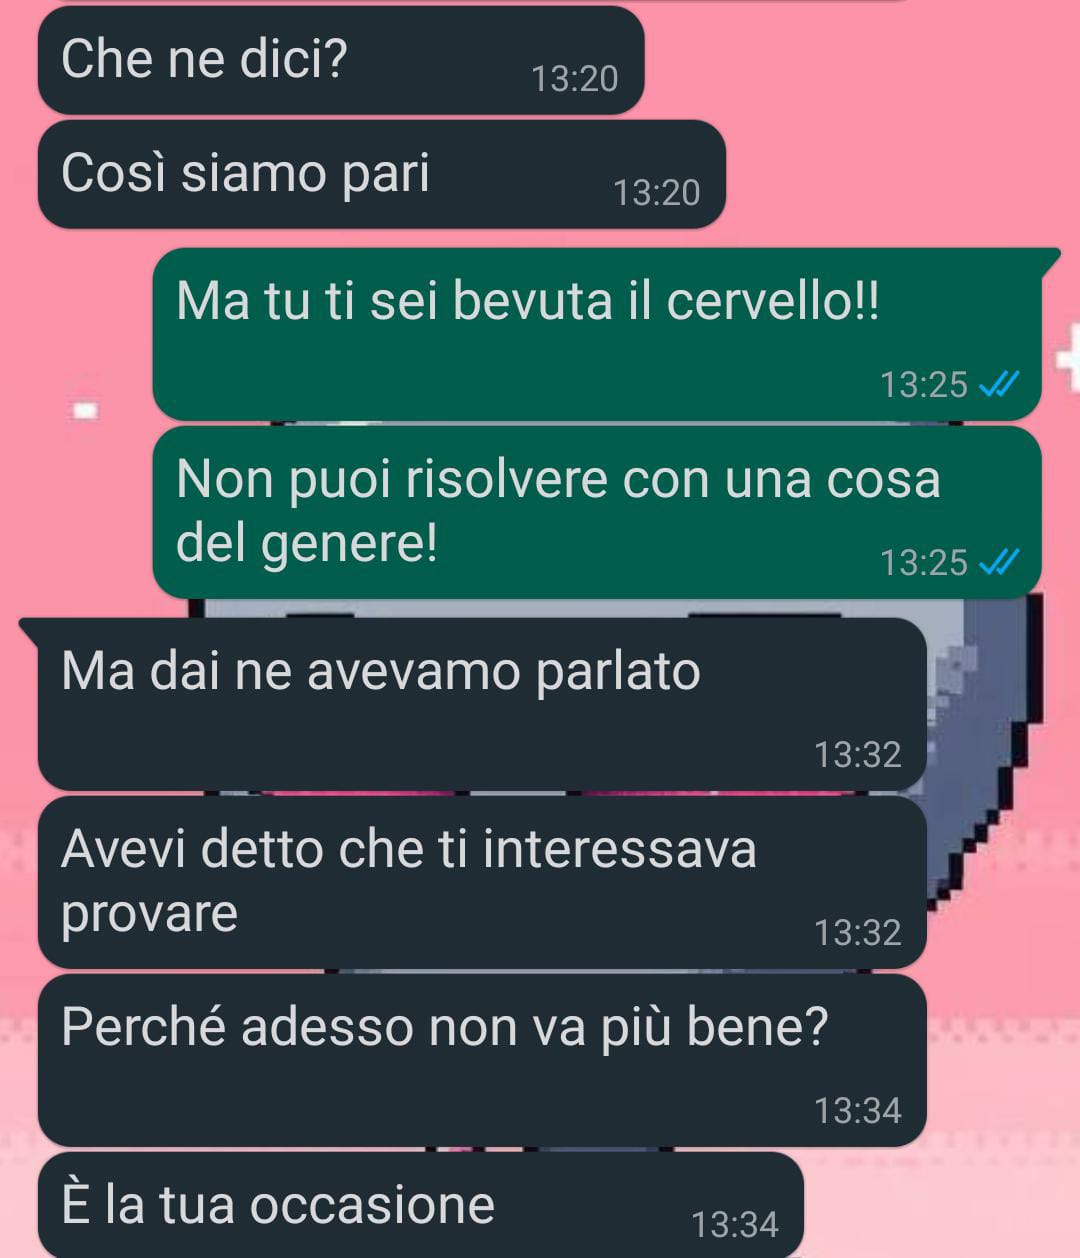Viewport: 1080px width, 1258px height.
Task: Select the 'Avevi detto che ti interessava provare' message
Action: [482, 882]
